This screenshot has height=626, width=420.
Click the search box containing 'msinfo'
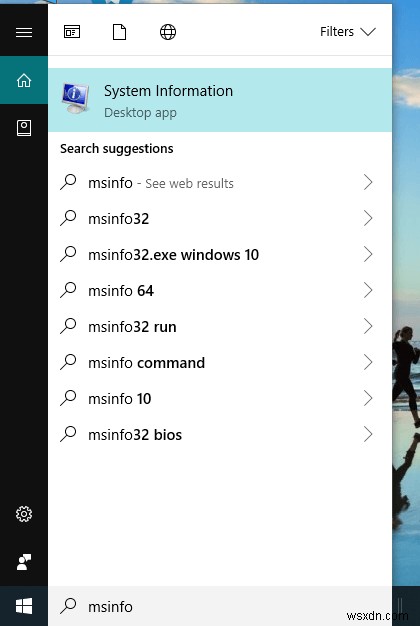[220, 606]
